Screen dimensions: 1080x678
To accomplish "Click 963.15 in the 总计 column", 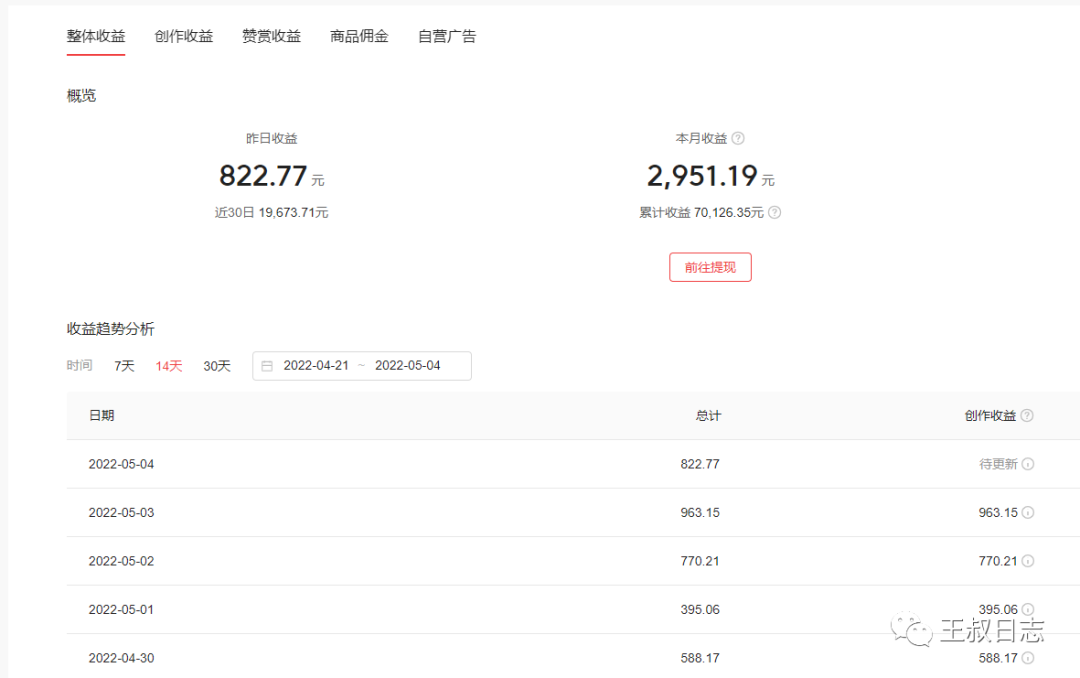I will (700, 513).
